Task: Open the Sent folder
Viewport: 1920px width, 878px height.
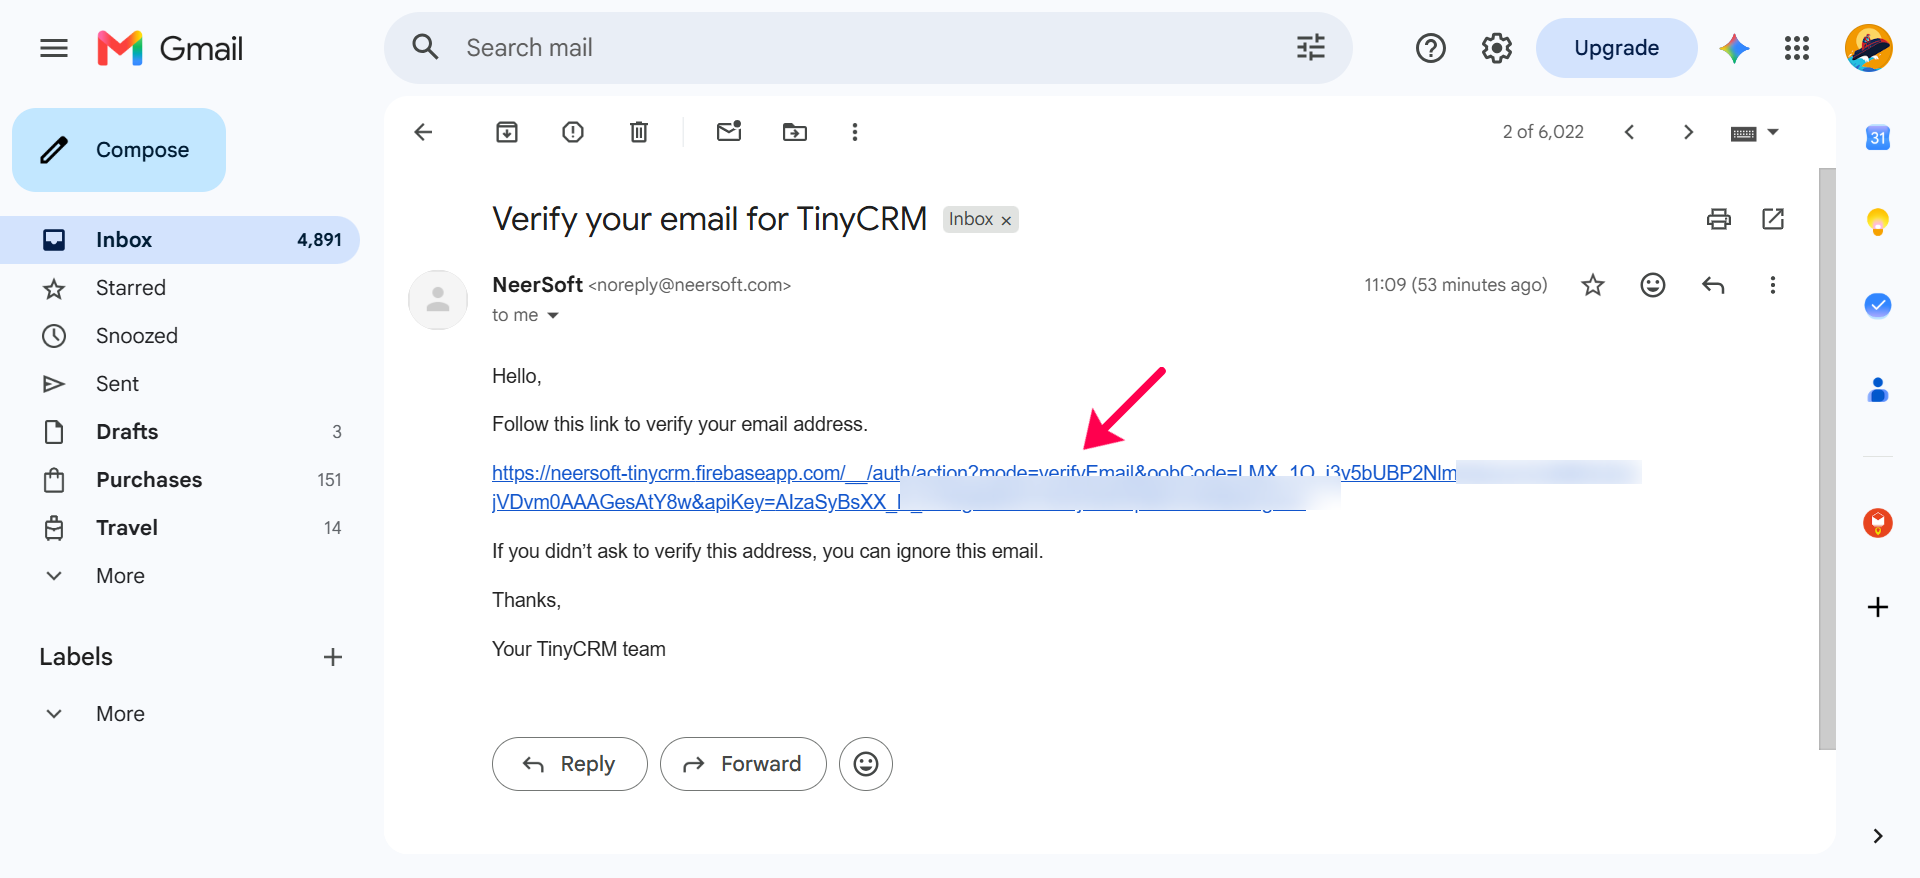Action: point(180,384)
